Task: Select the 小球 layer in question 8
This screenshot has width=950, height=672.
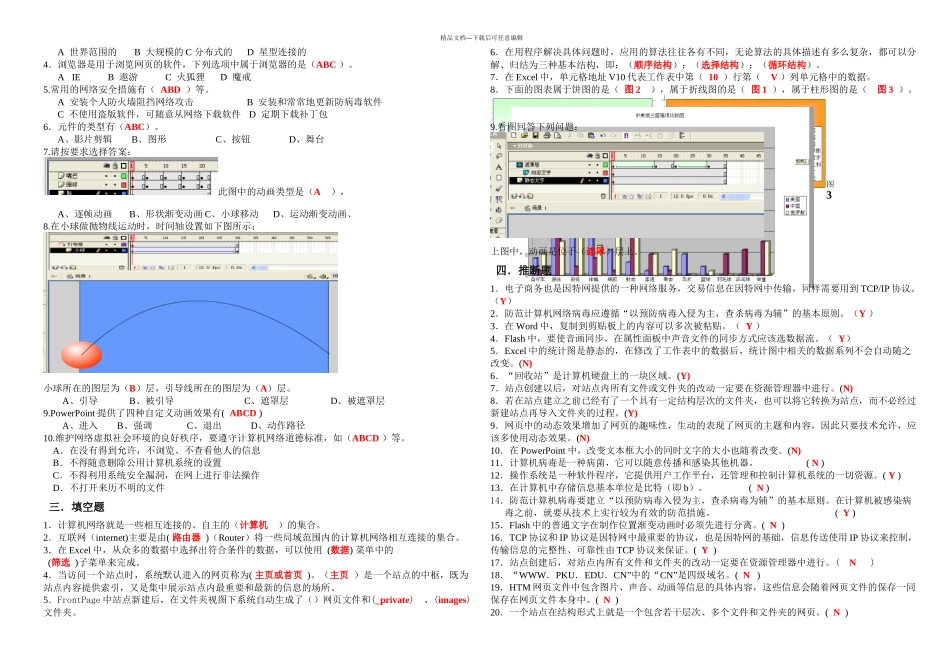Action: click(x=88, y=250)
